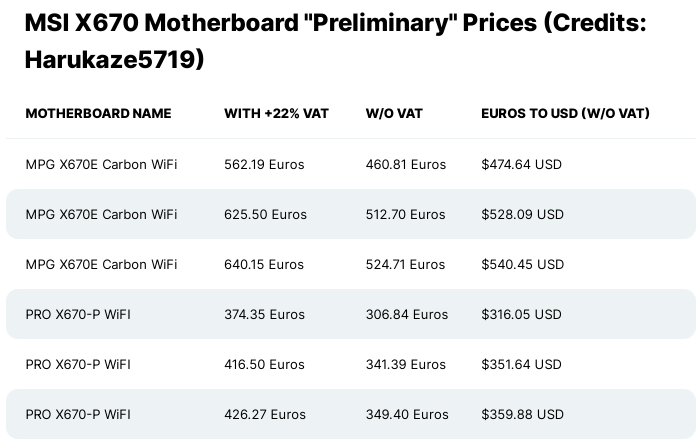Click the $474.64 USD value

(522, 164)
